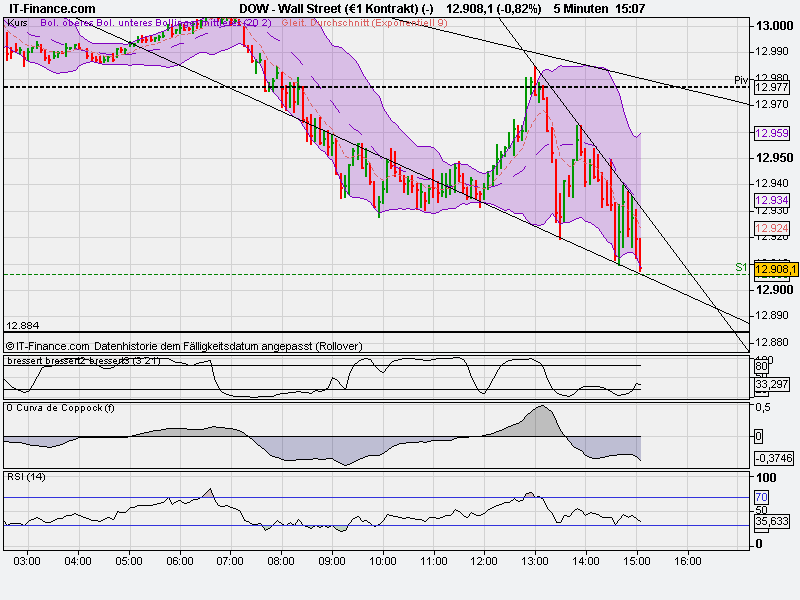Click the 12.900 price axis label
The width and height of the screenshot is (800, 600).
(x=774, y=290)
